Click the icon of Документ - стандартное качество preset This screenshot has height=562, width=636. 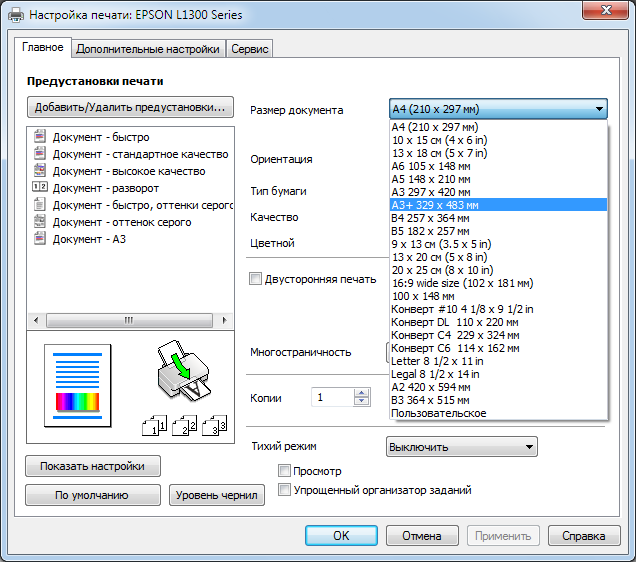[x=39, y=153]
